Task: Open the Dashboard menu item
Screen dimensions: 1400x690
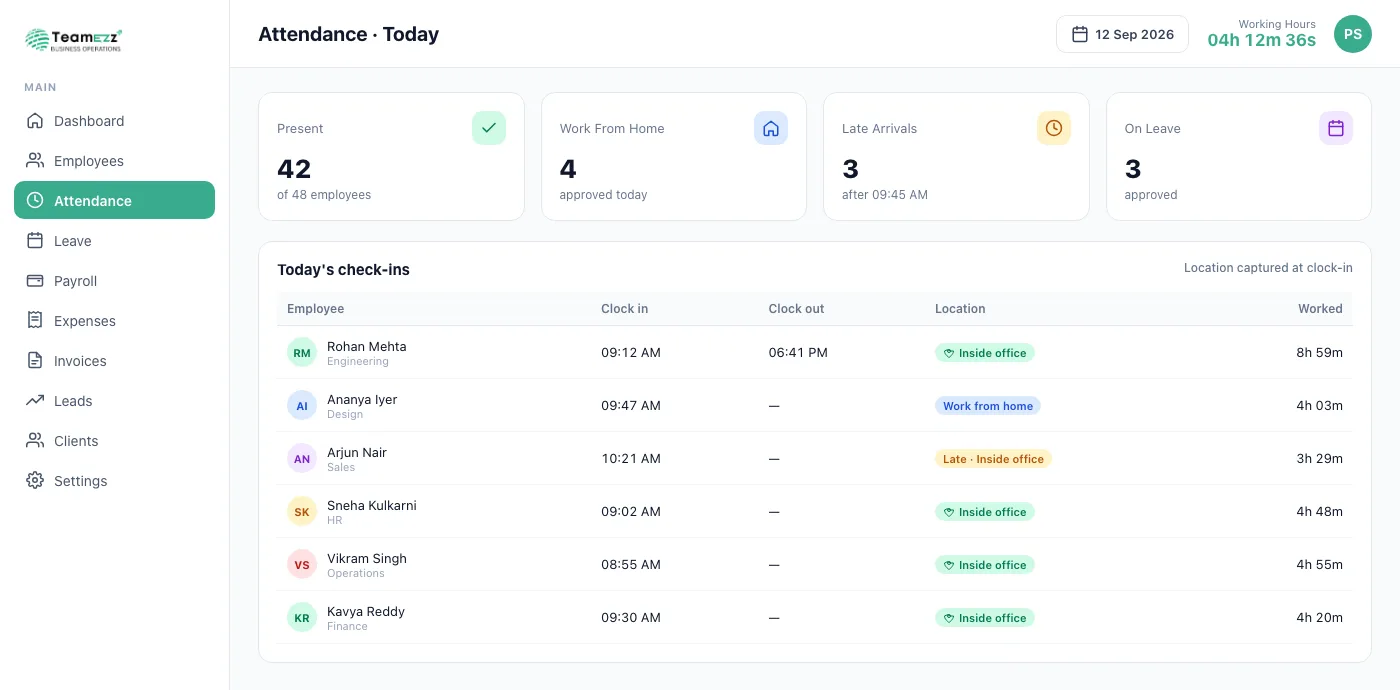Action: (114, 121)
